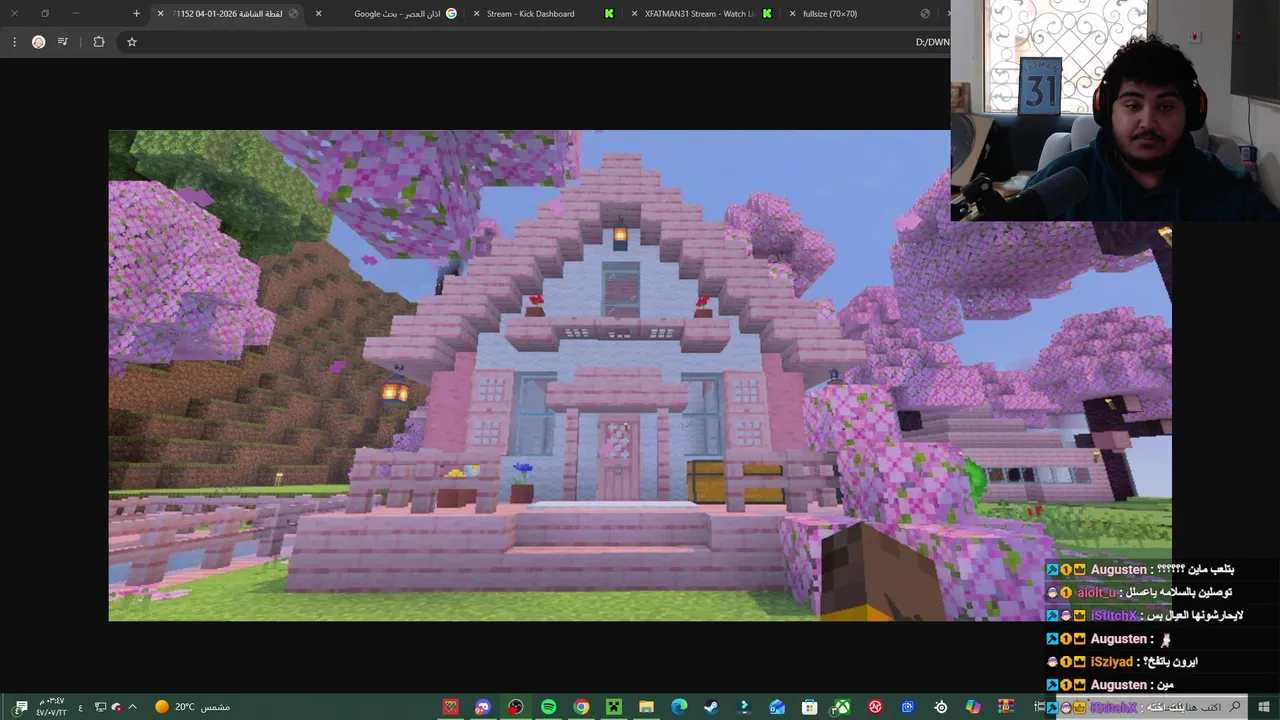Click the taskbar search magnifier icon
Screen dimensions: 1280x720
click(x=1235, y=707)
